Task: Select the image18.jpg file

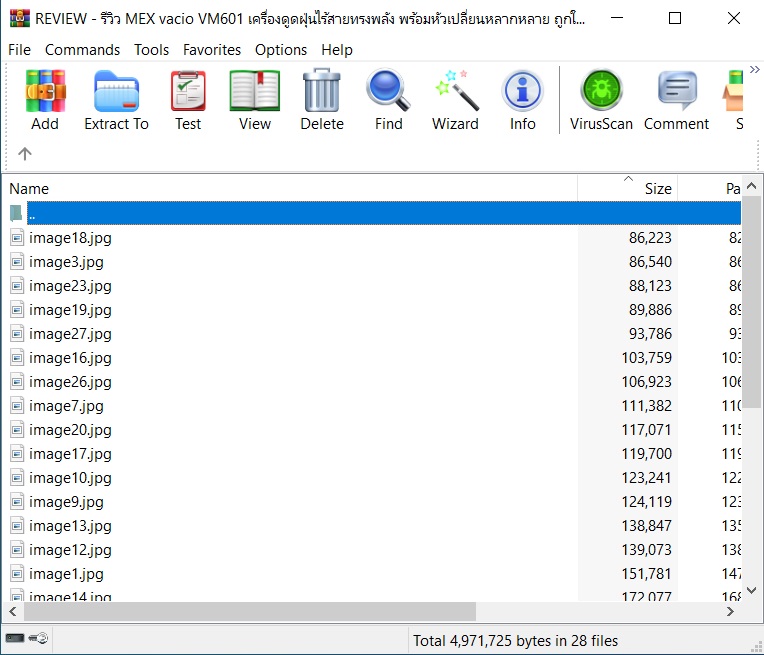Action: coord(70,238)
